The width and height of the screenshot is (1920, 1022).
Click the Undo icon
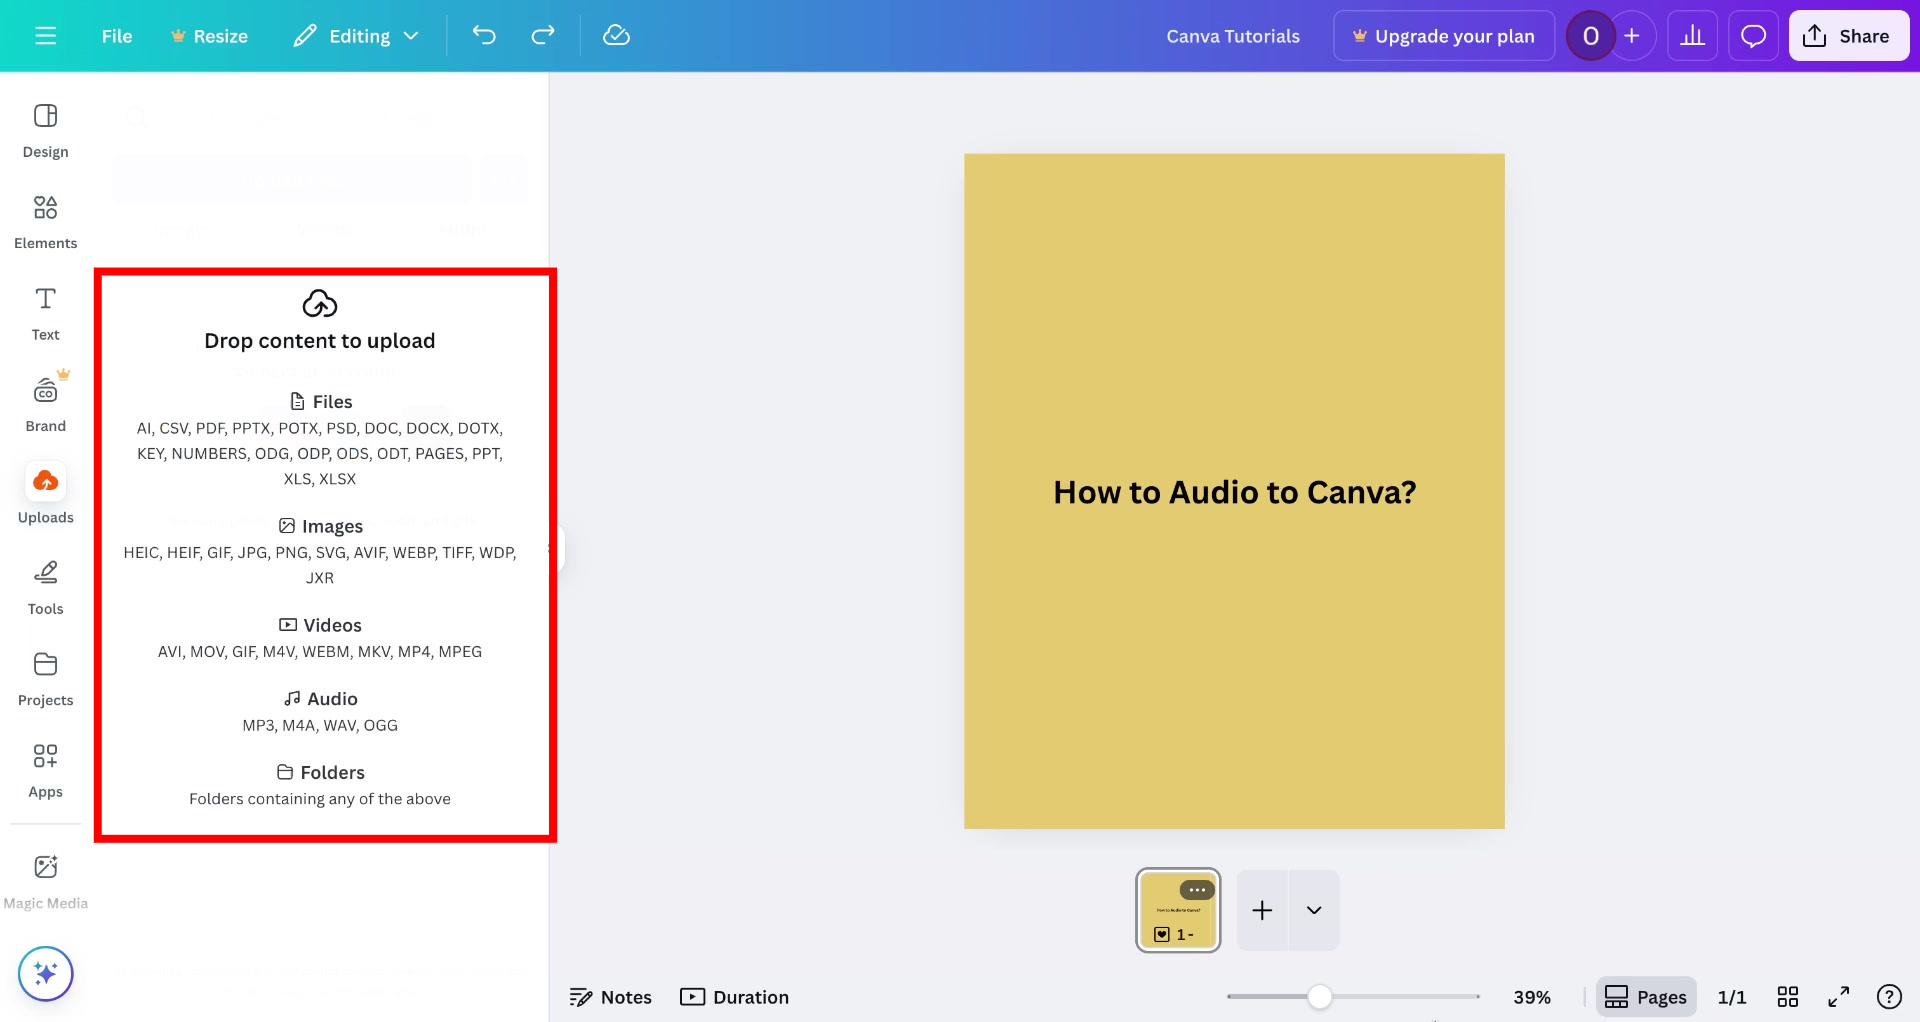[x=484, y=35]
